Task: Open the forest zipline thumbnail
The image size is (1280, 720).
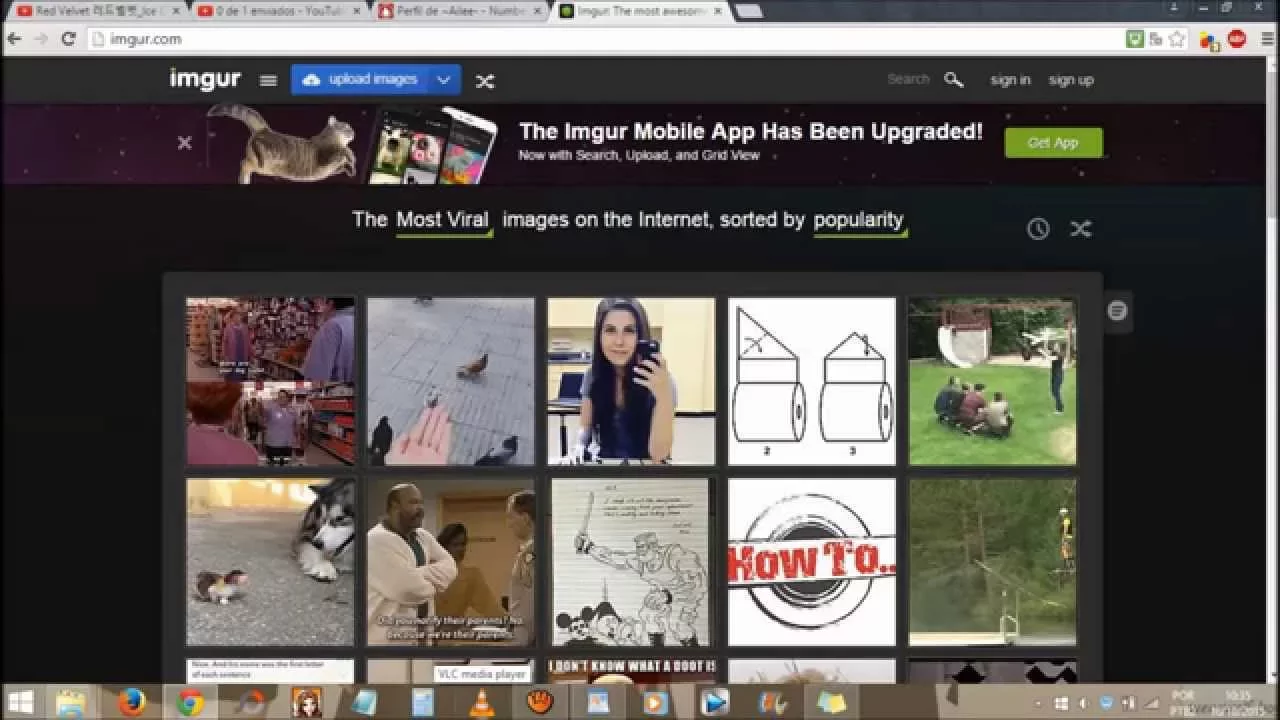Action: pos(992,562)
